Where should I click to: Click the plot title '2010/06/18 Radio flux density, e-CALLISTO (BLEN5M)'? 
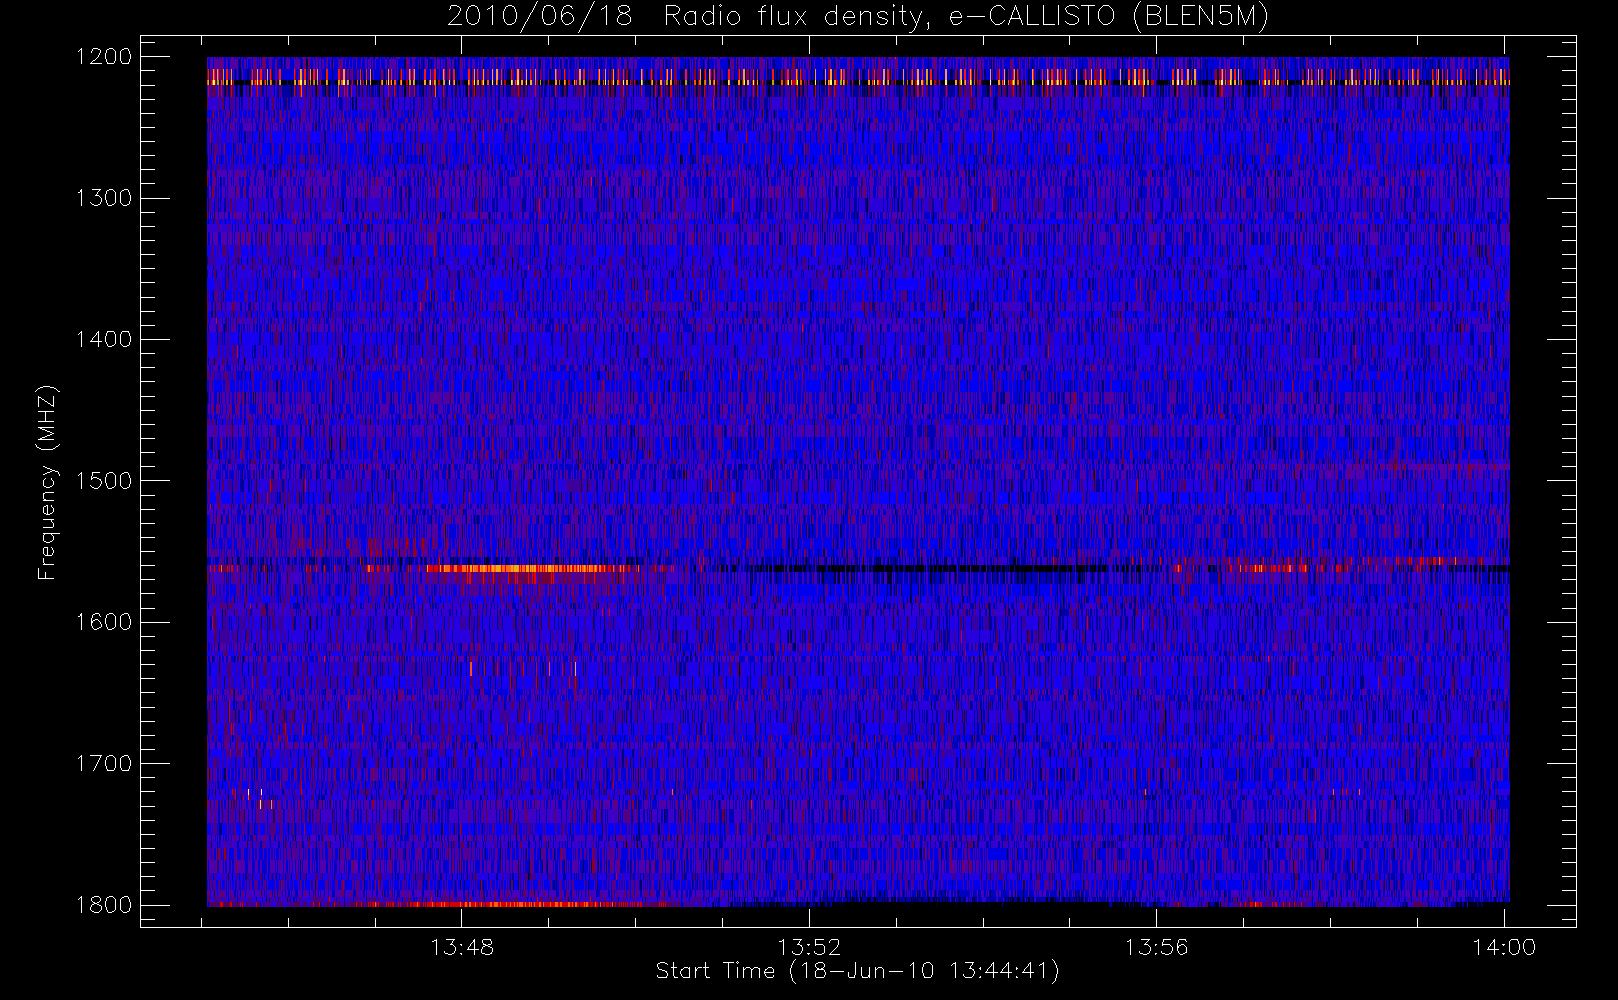[x=858, y=17]
